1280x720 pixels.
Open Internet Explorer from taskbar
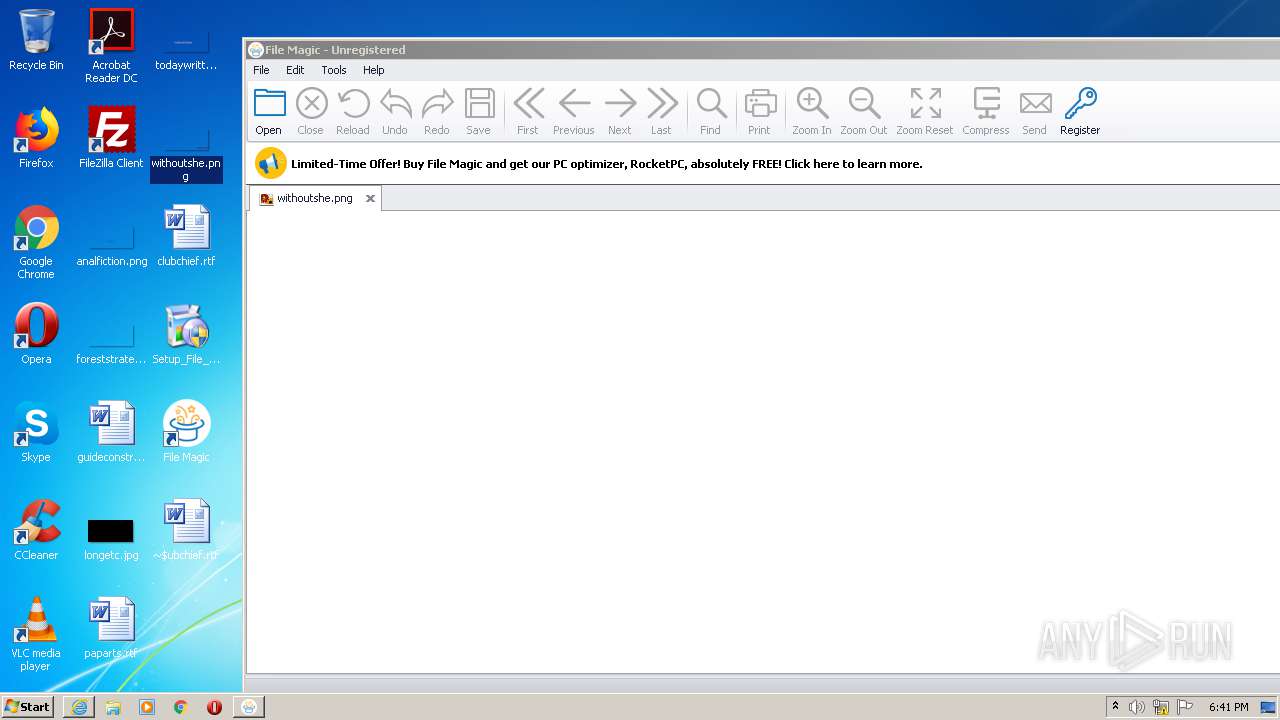click(79, 707)
